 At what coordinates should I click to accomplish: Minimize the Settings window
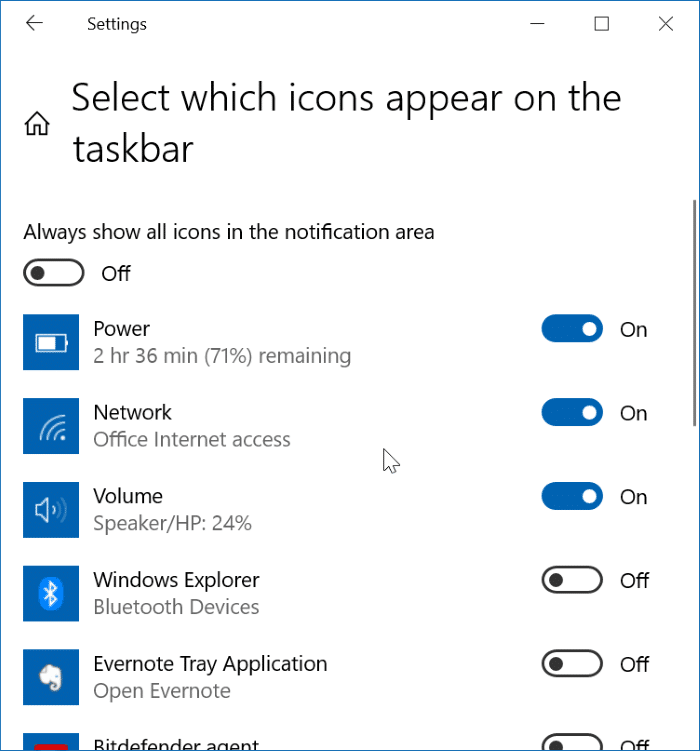[x=537, y=23]
